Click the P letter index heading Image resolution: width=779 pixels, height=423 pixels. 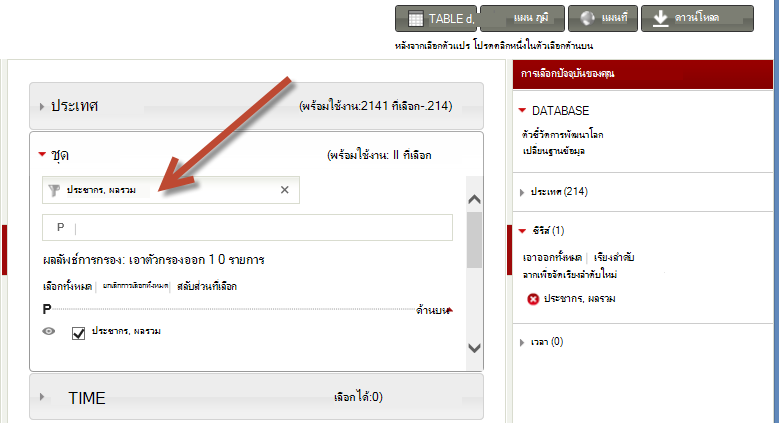[47, 309]
